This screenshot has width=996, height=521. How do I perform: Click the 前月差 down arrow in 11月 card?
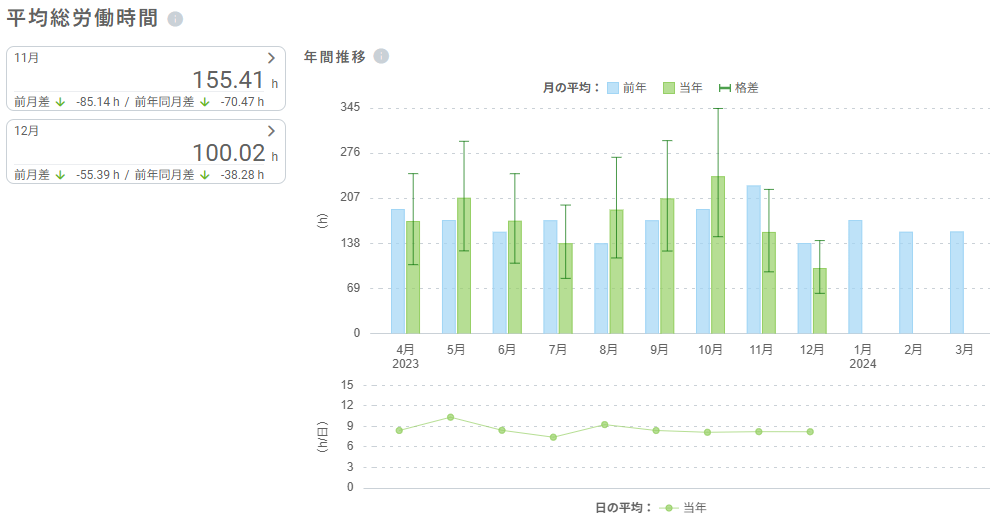pyautogui.click(x=61, y=102)
